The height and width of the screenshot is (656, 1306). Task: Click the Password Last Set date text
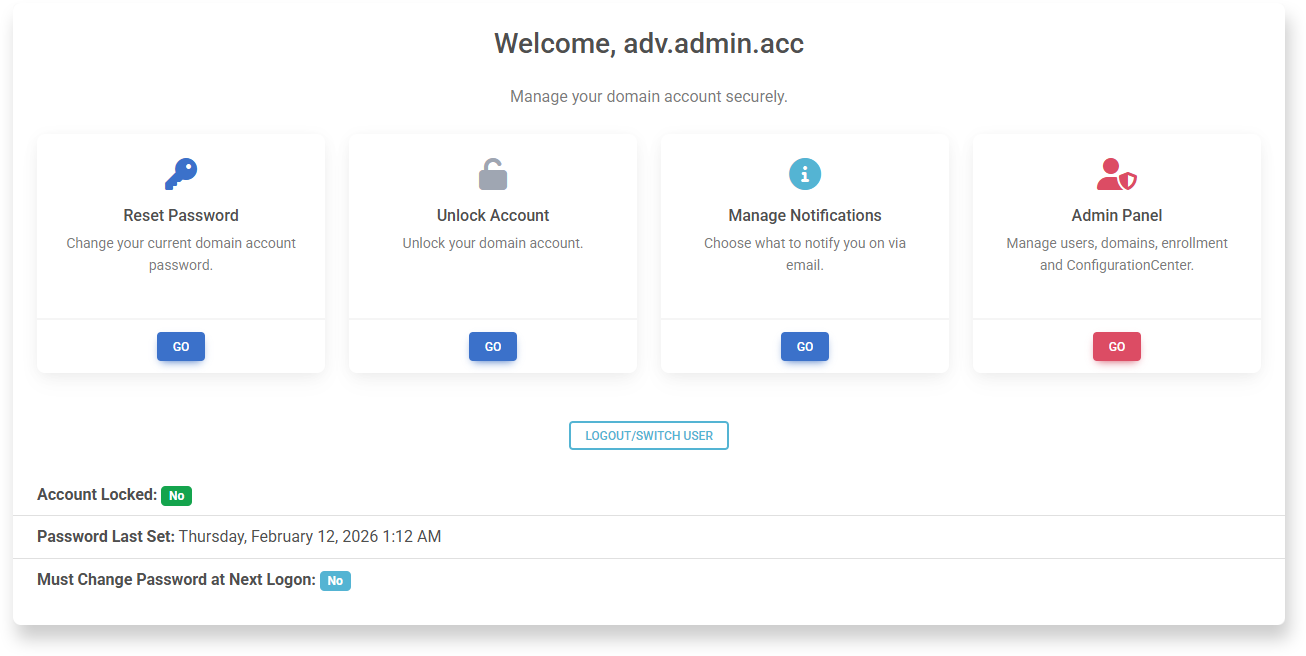(309, 537)
